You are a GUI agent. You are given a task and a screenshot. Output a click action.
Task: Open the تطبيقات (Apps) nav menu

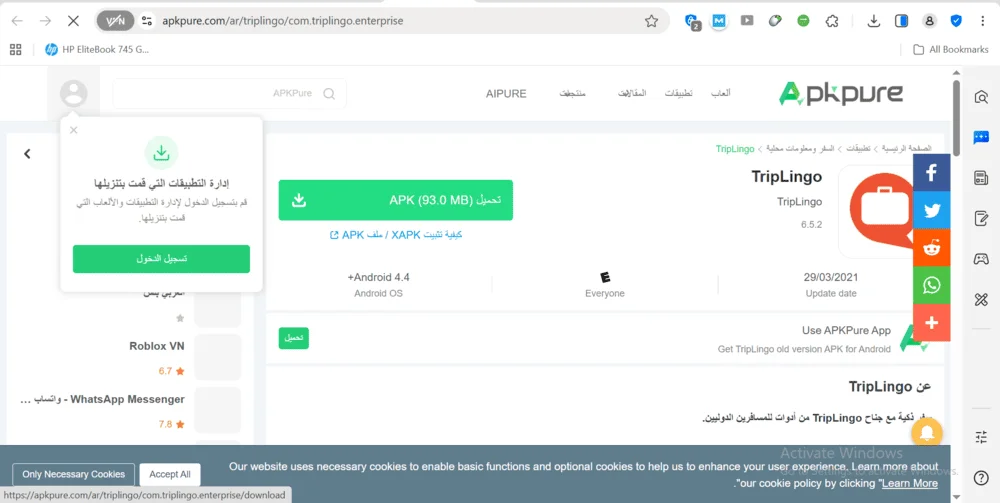(x=679, y=94)
